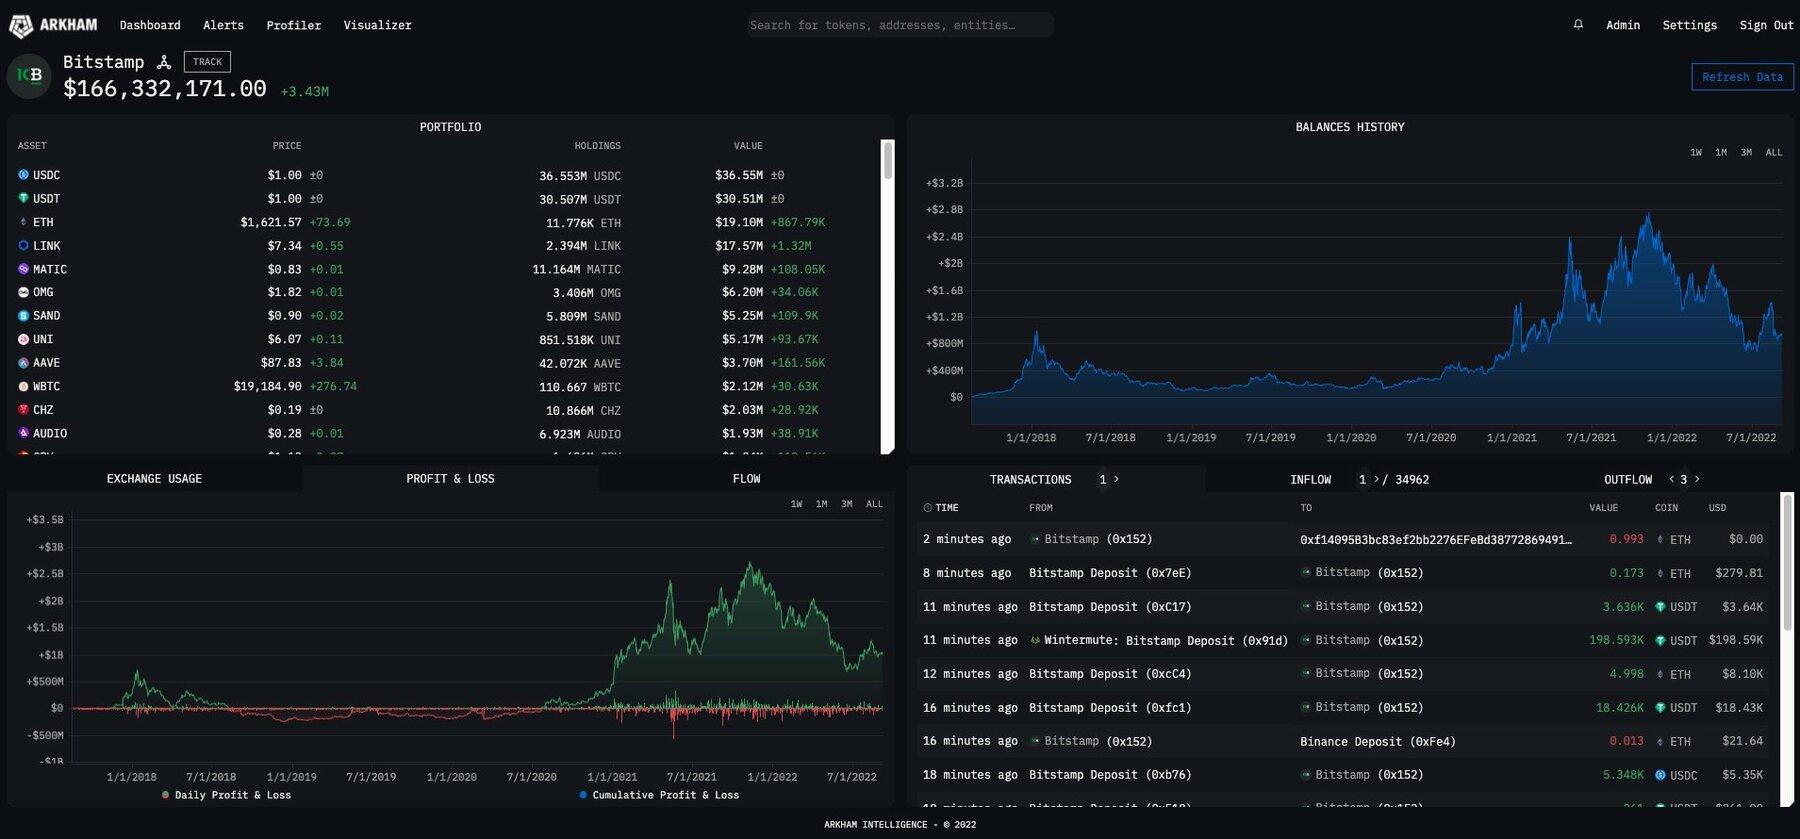Open the Bitstamp network graph icon

click(x=164, y=62)
